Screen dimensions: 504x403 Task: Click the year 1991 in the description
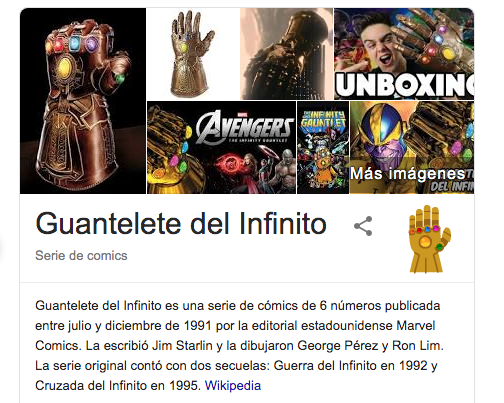pyautogui.click(x=198, y=326)
